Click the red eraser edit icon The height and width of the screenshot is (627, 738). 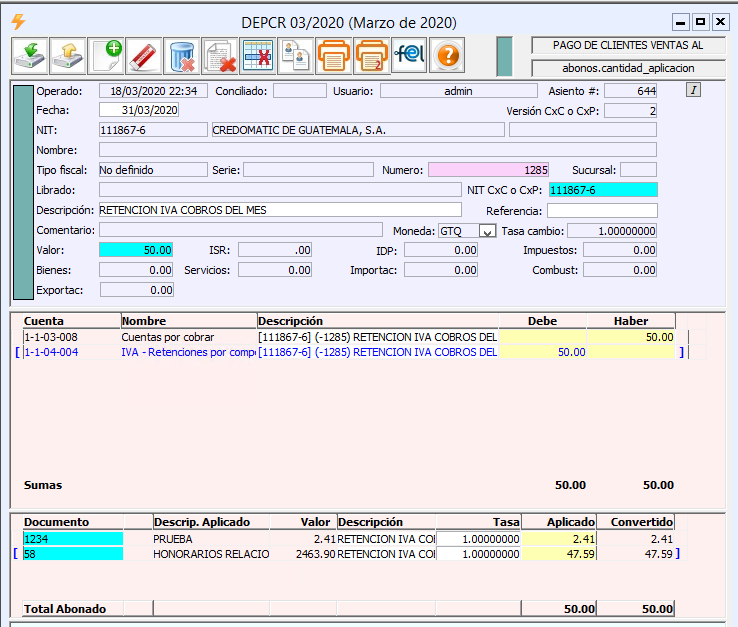click(x=144, y=56)
